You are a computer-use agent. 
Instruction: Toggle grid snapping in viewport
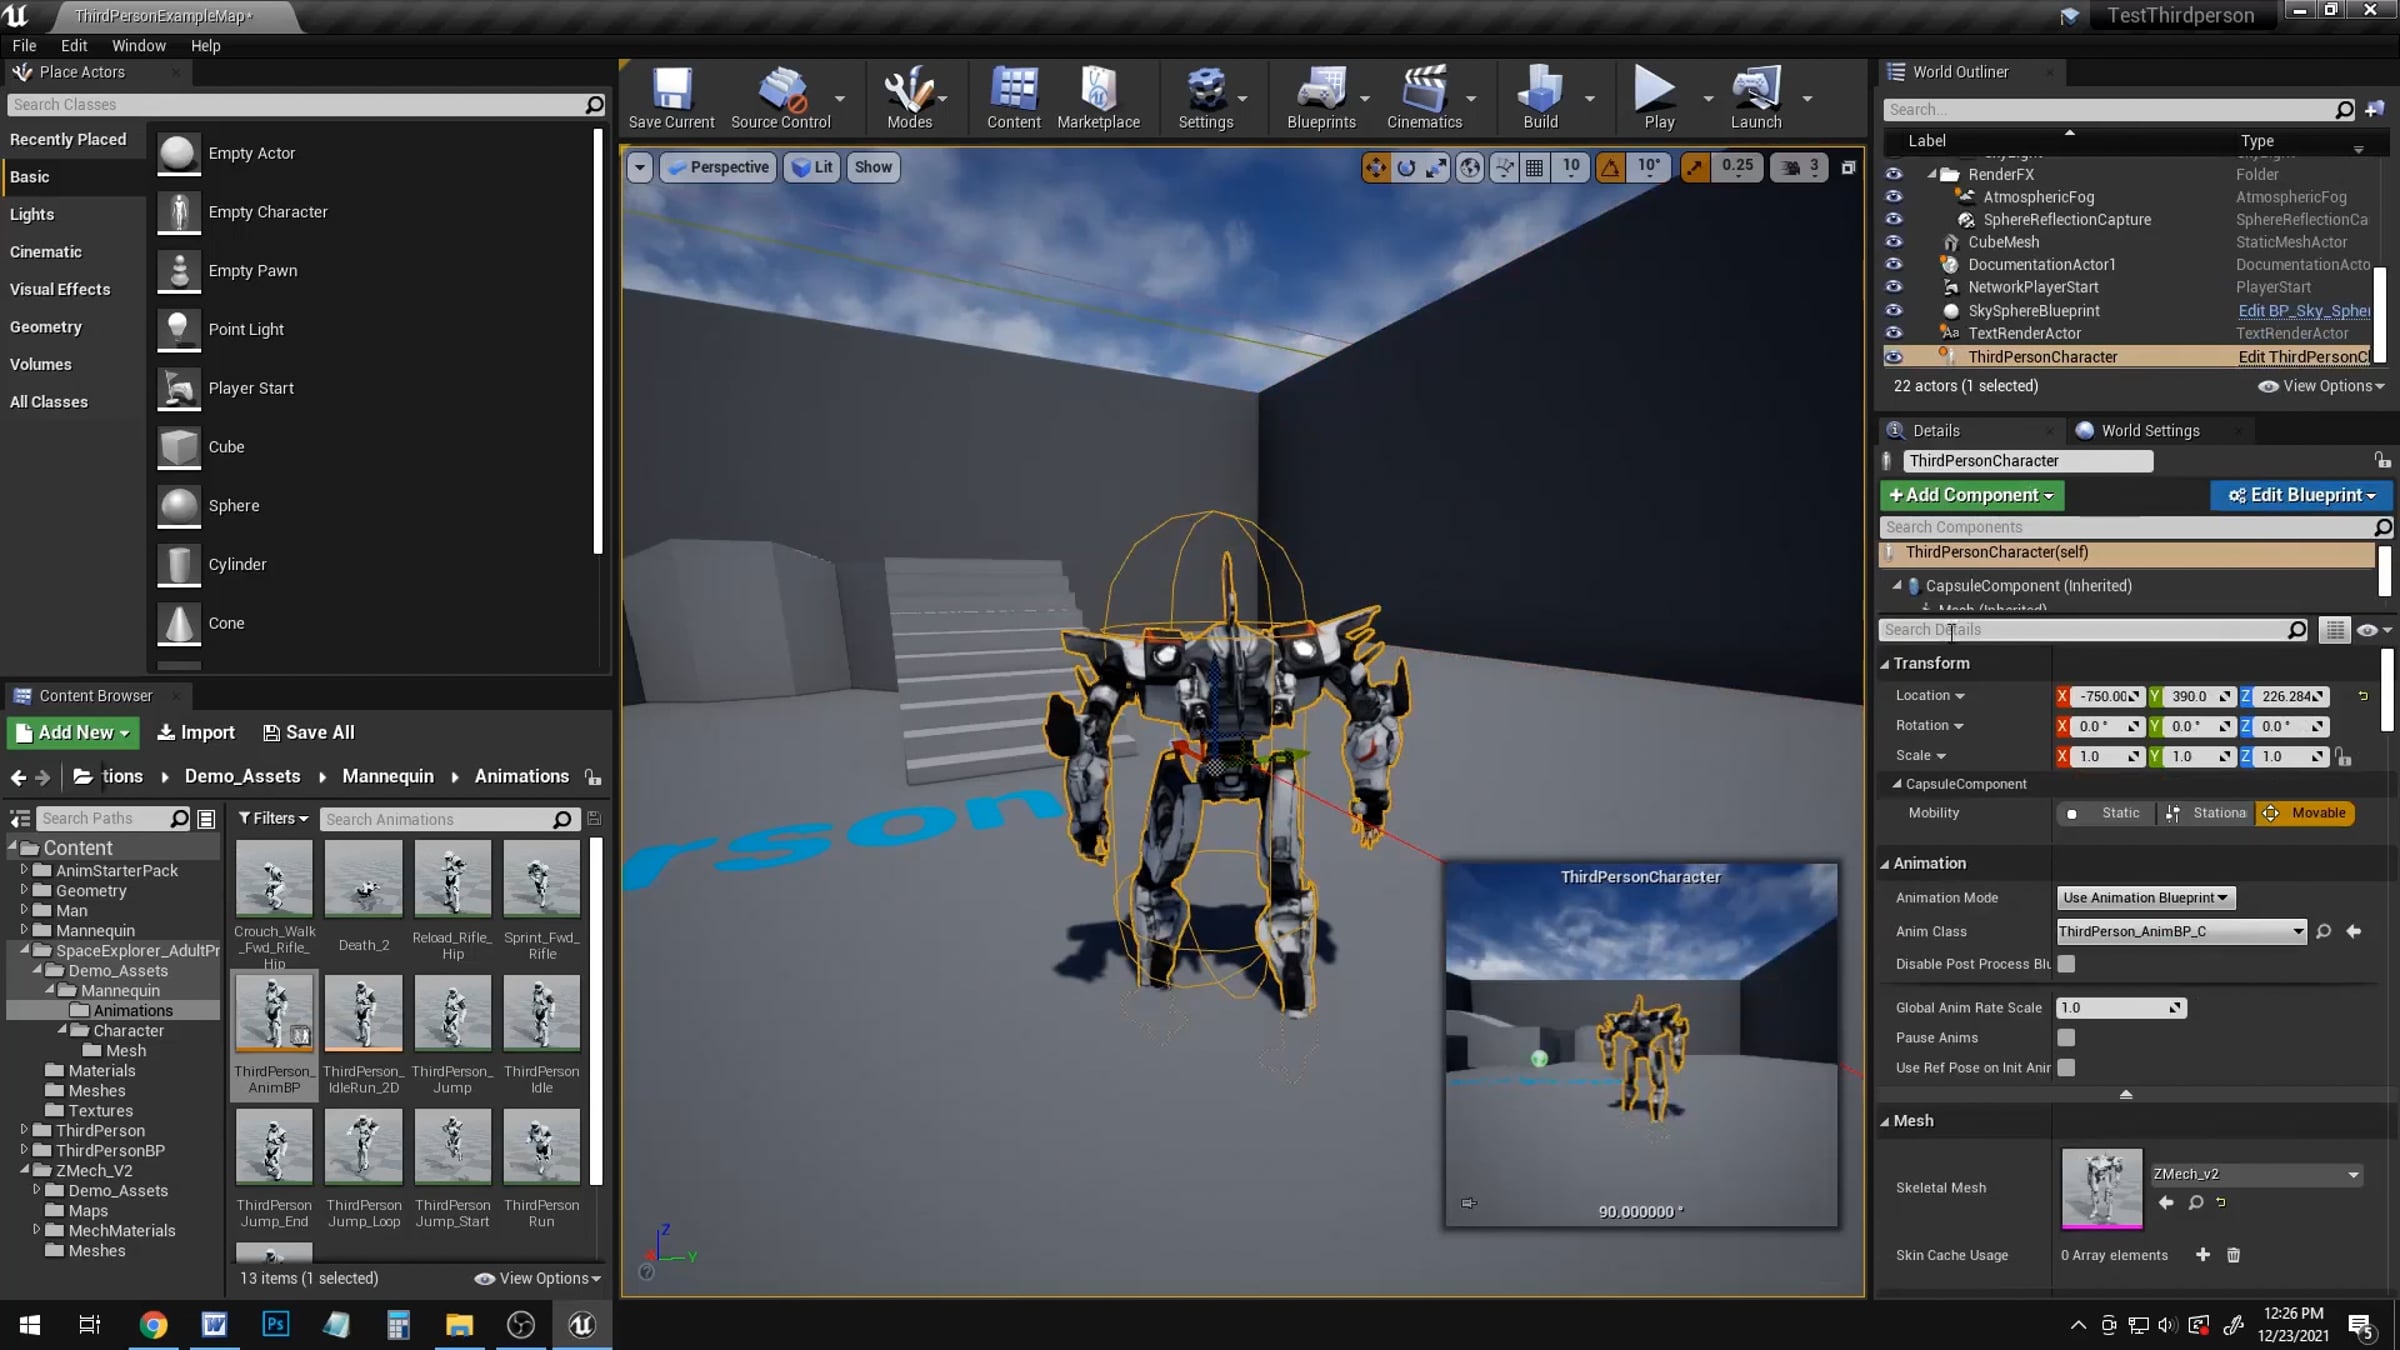pos(1534,168)
